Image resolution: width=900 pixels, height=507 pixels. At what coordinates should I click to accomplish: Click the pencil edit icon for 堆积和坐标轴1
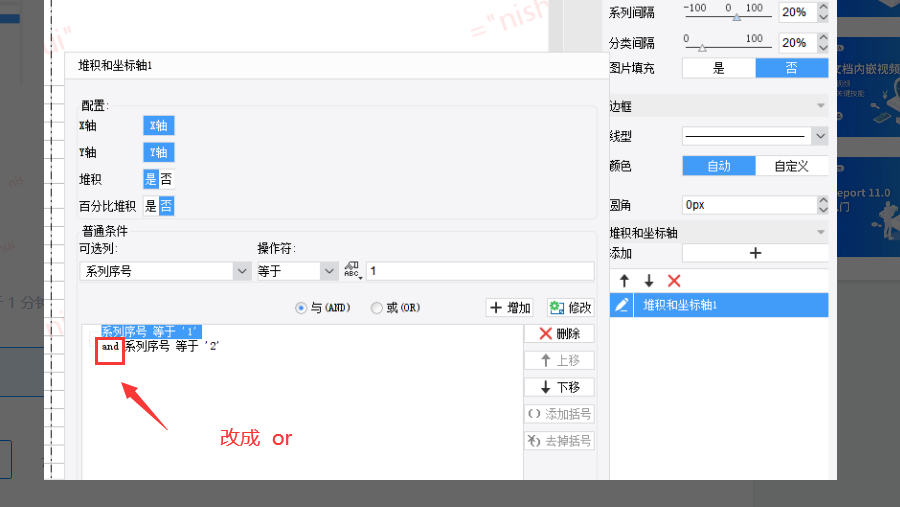[x=622, y=305]
